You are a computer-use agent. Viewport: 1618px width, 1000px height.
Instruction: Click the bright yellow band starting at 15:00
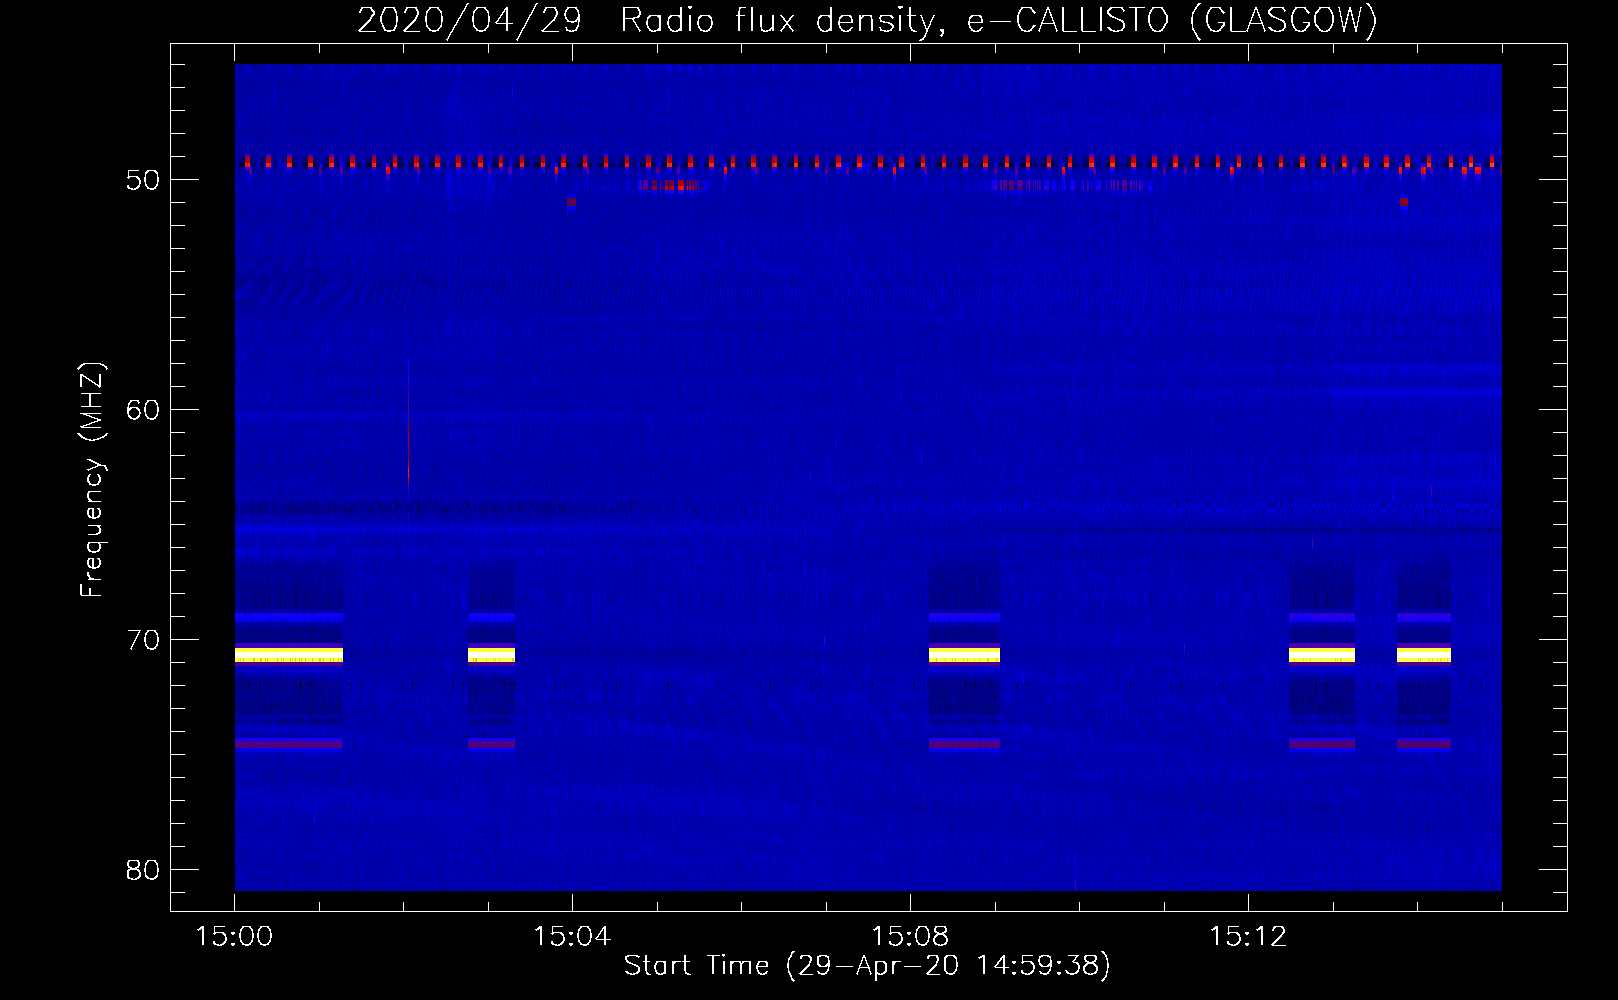coord(289,655)
